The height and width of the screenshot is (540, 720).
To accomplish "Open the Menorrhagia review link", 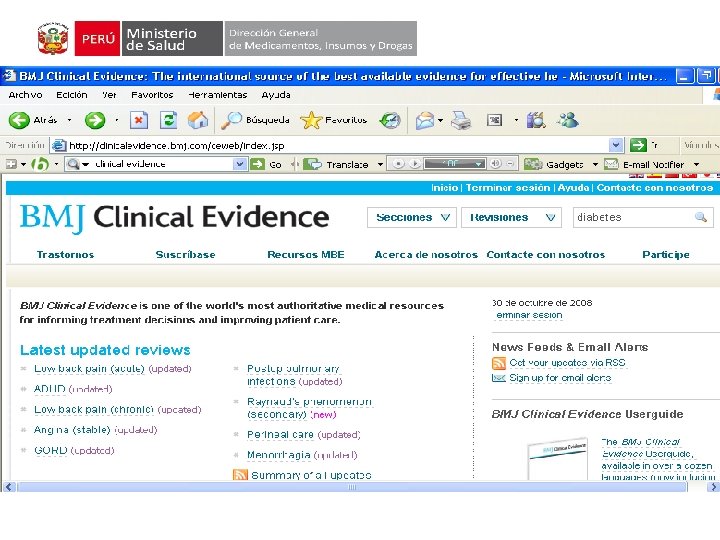I will click(x=279, y=455).
